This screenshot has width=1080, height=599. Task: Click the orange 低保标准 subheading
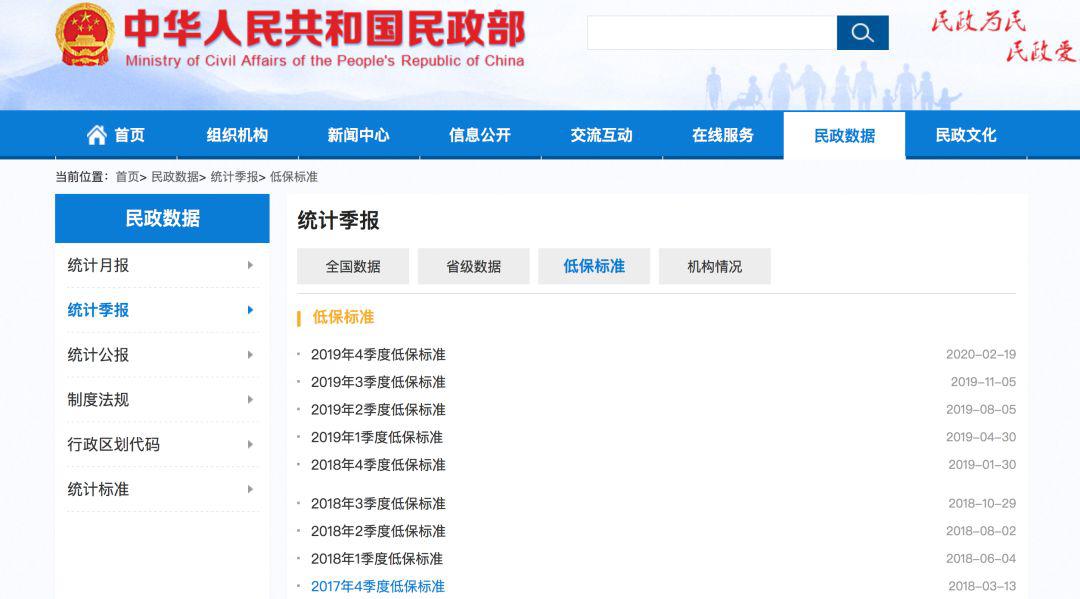coord(343,317)
